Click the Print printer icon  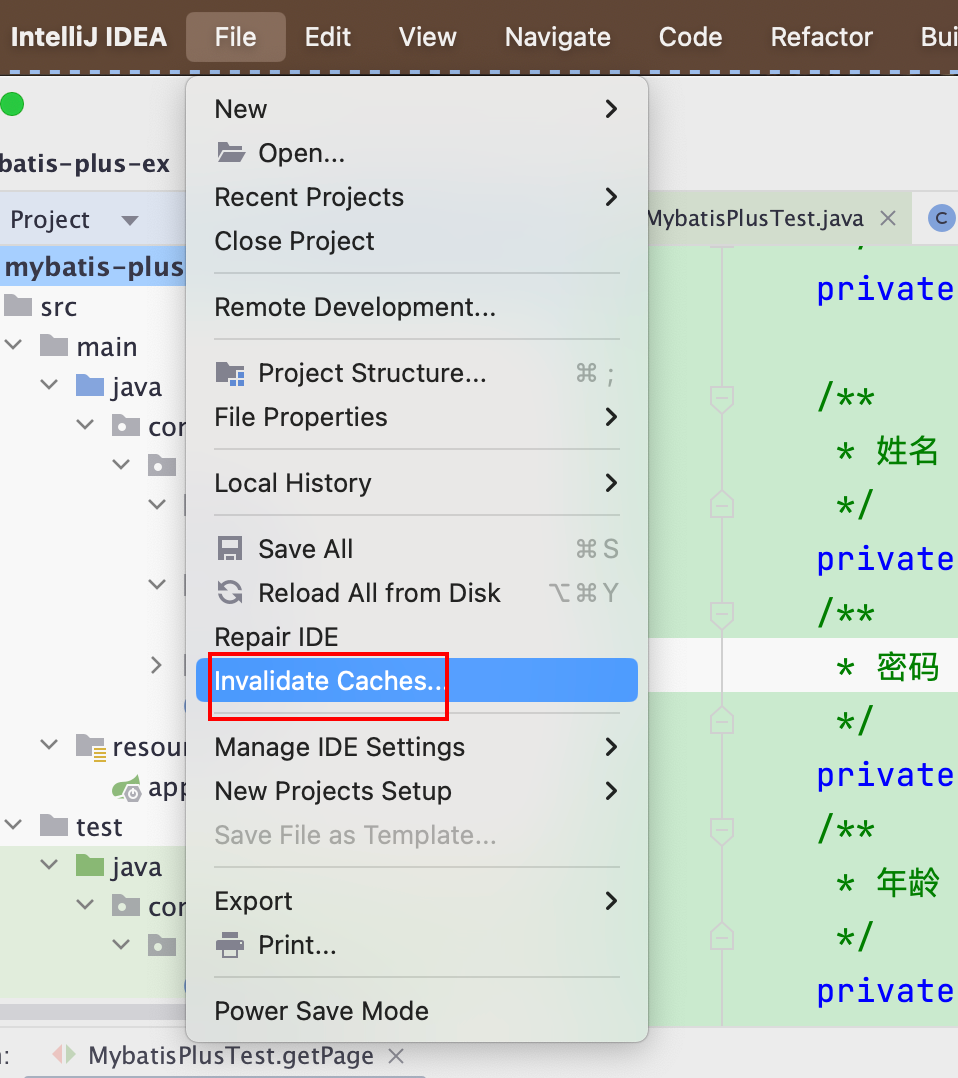(x=230, y=945)
